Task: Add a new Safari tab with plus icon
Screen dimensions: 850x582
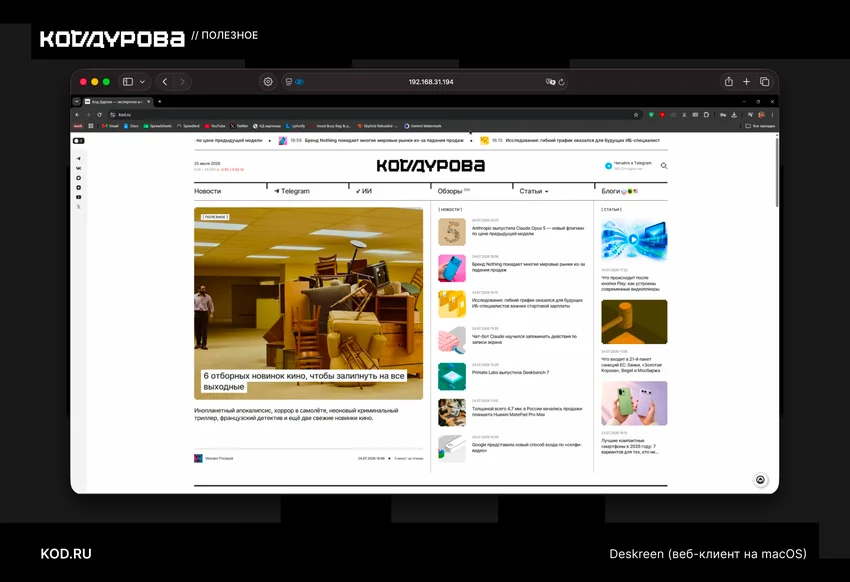Action: [746, 81]
